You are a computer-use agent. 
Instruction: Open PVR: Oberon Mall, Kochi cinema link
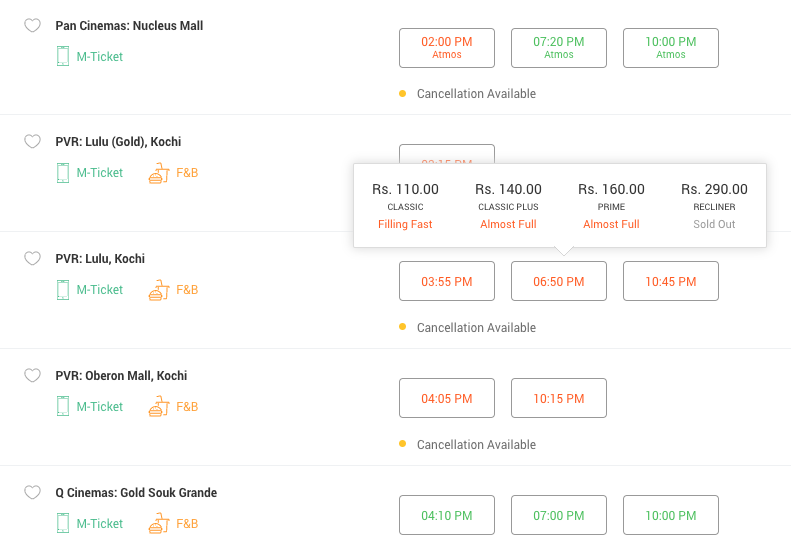pos(121,376)
